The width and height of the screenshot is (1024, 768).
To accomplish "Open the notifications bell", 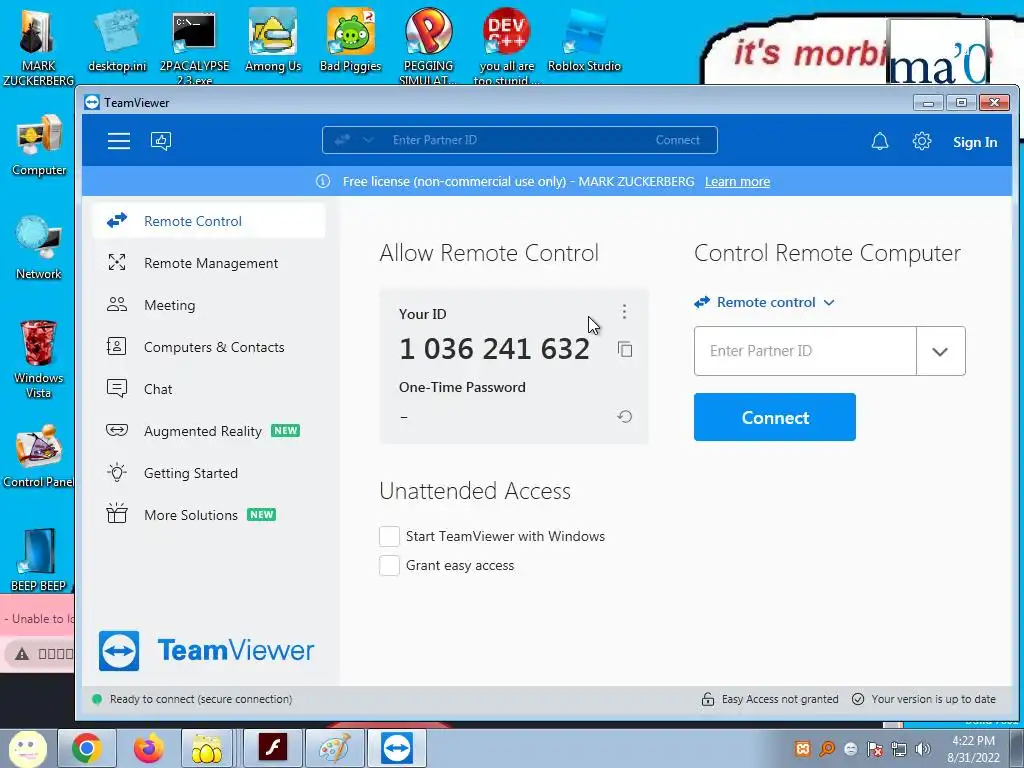I will pyautogui.click(x=880, y=141).
